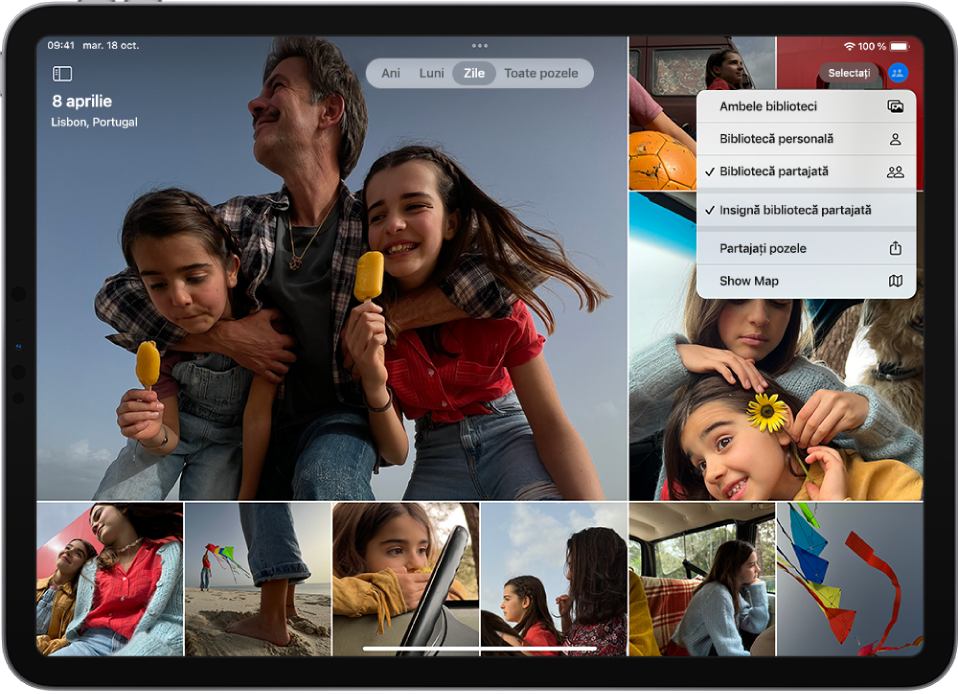This screenshot has width=958, height=694.
Task: Open thumbnail of feet on beach with kite
Action: coord(258,579)
